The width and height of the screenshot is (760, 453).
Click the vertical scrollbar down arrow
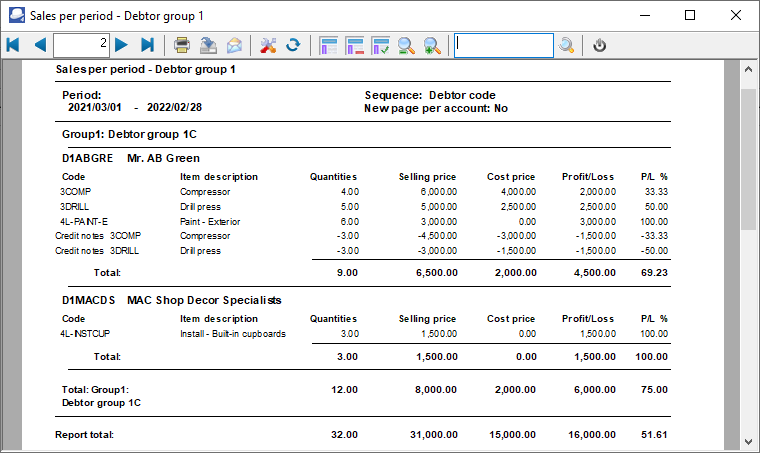749,440
